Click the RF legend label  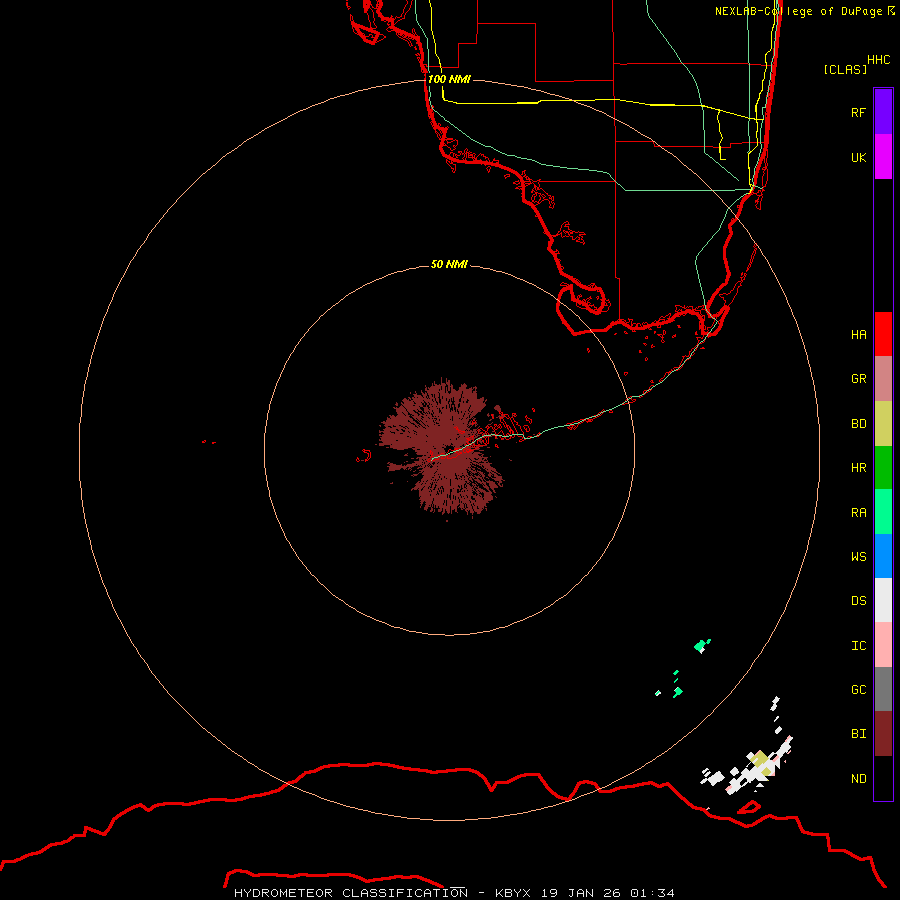click(x=858, y=112)
